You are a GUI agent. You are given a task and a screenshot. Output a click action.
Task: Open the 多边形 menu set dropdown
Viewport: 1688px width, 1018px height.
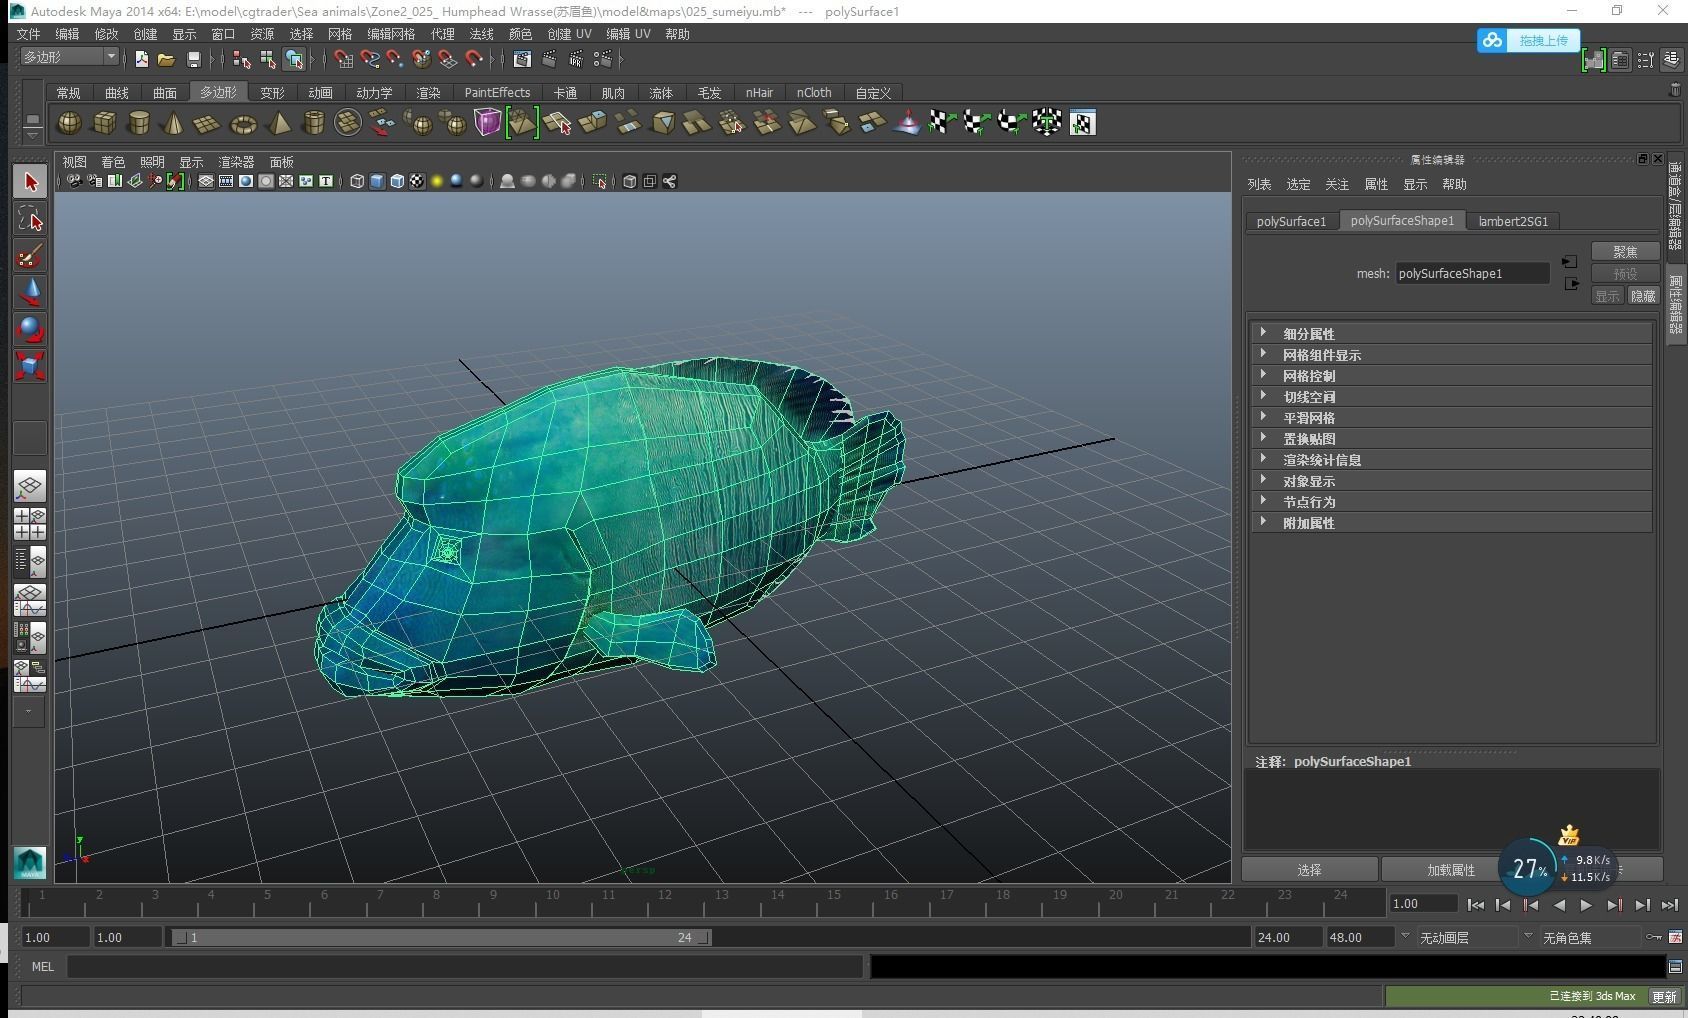click(70, 57)
